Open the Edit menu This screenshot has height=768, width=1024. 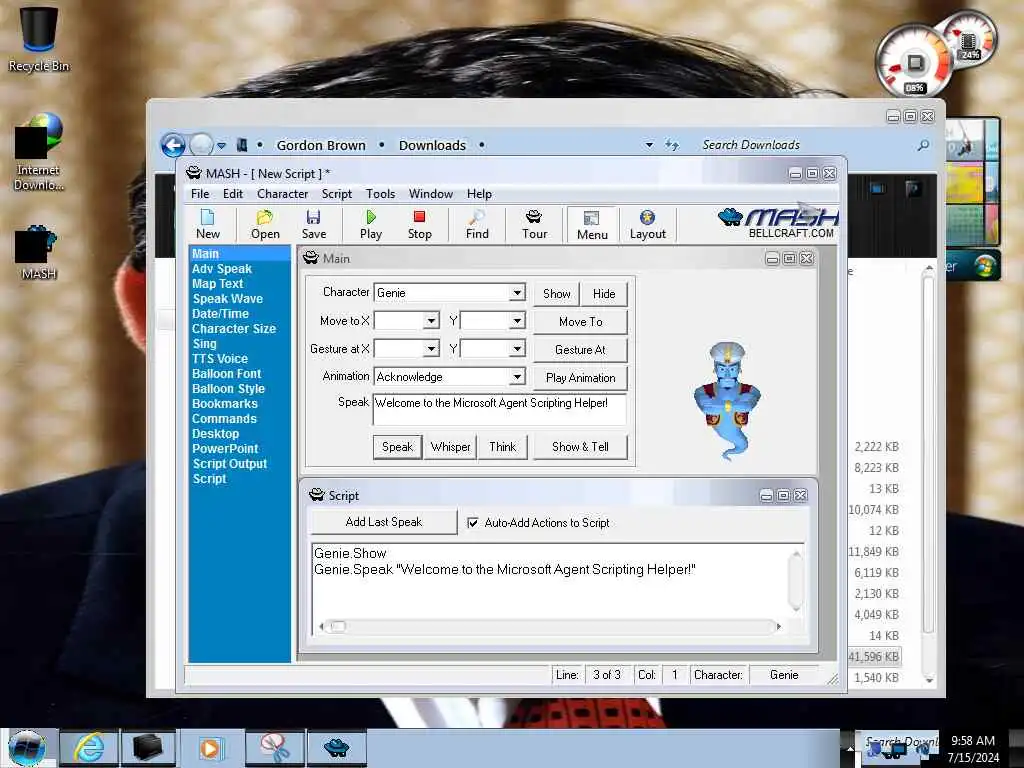[232, 194]
